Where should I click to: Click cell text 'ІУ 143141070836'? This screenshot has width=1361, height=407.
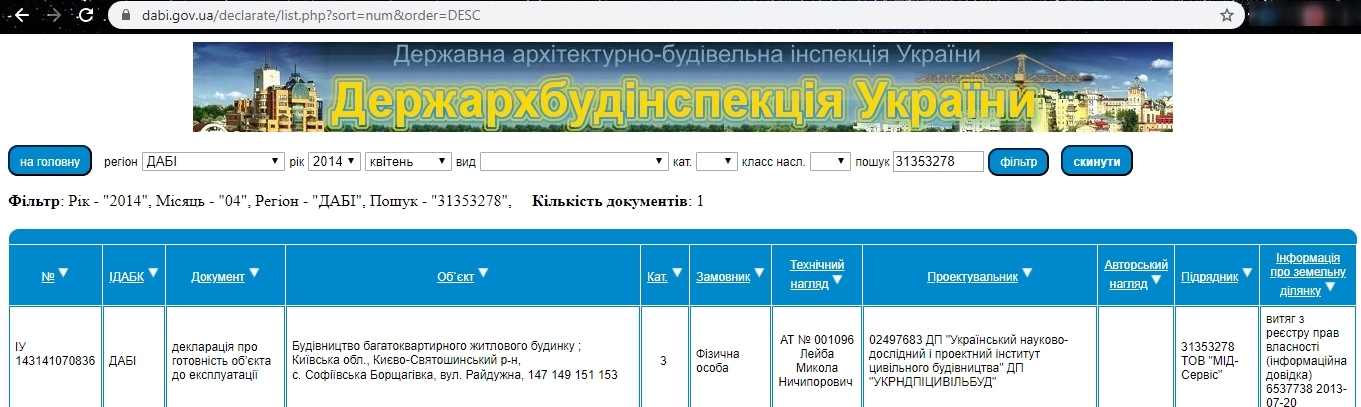click(x=55, y=354)
